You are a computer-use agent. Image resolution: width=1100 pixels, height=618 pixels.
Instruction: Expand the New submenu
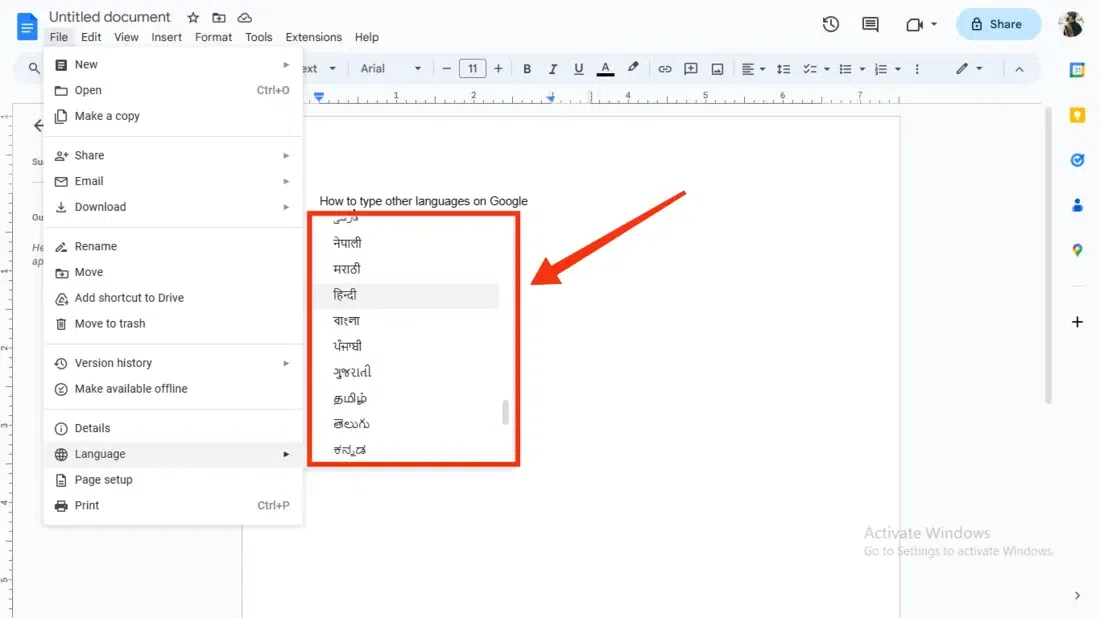click(x=173, y=65)
